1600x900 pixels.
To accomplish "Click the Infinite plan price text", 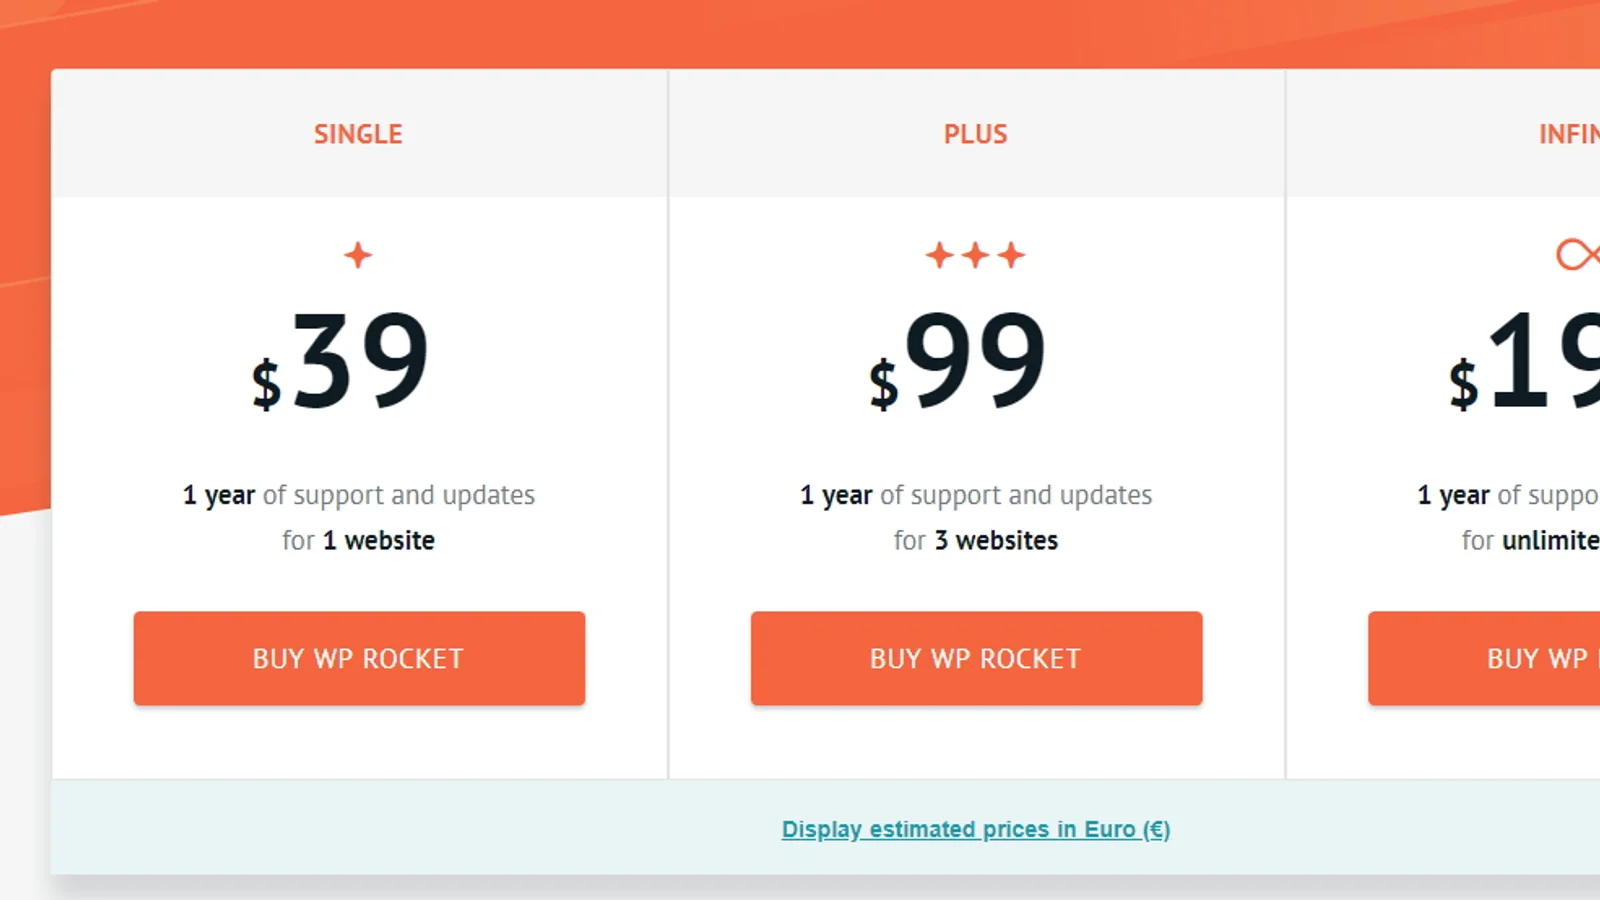I will (x=1524, y=360).
